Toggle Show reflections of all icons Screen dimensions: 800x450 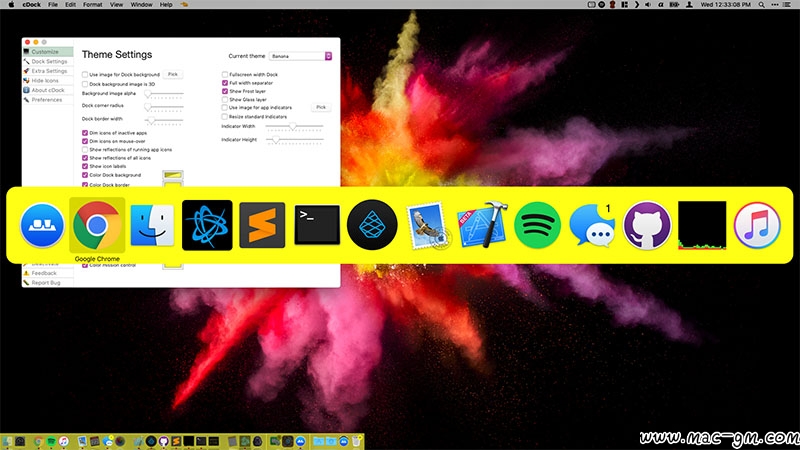click(x=85, y=158)
